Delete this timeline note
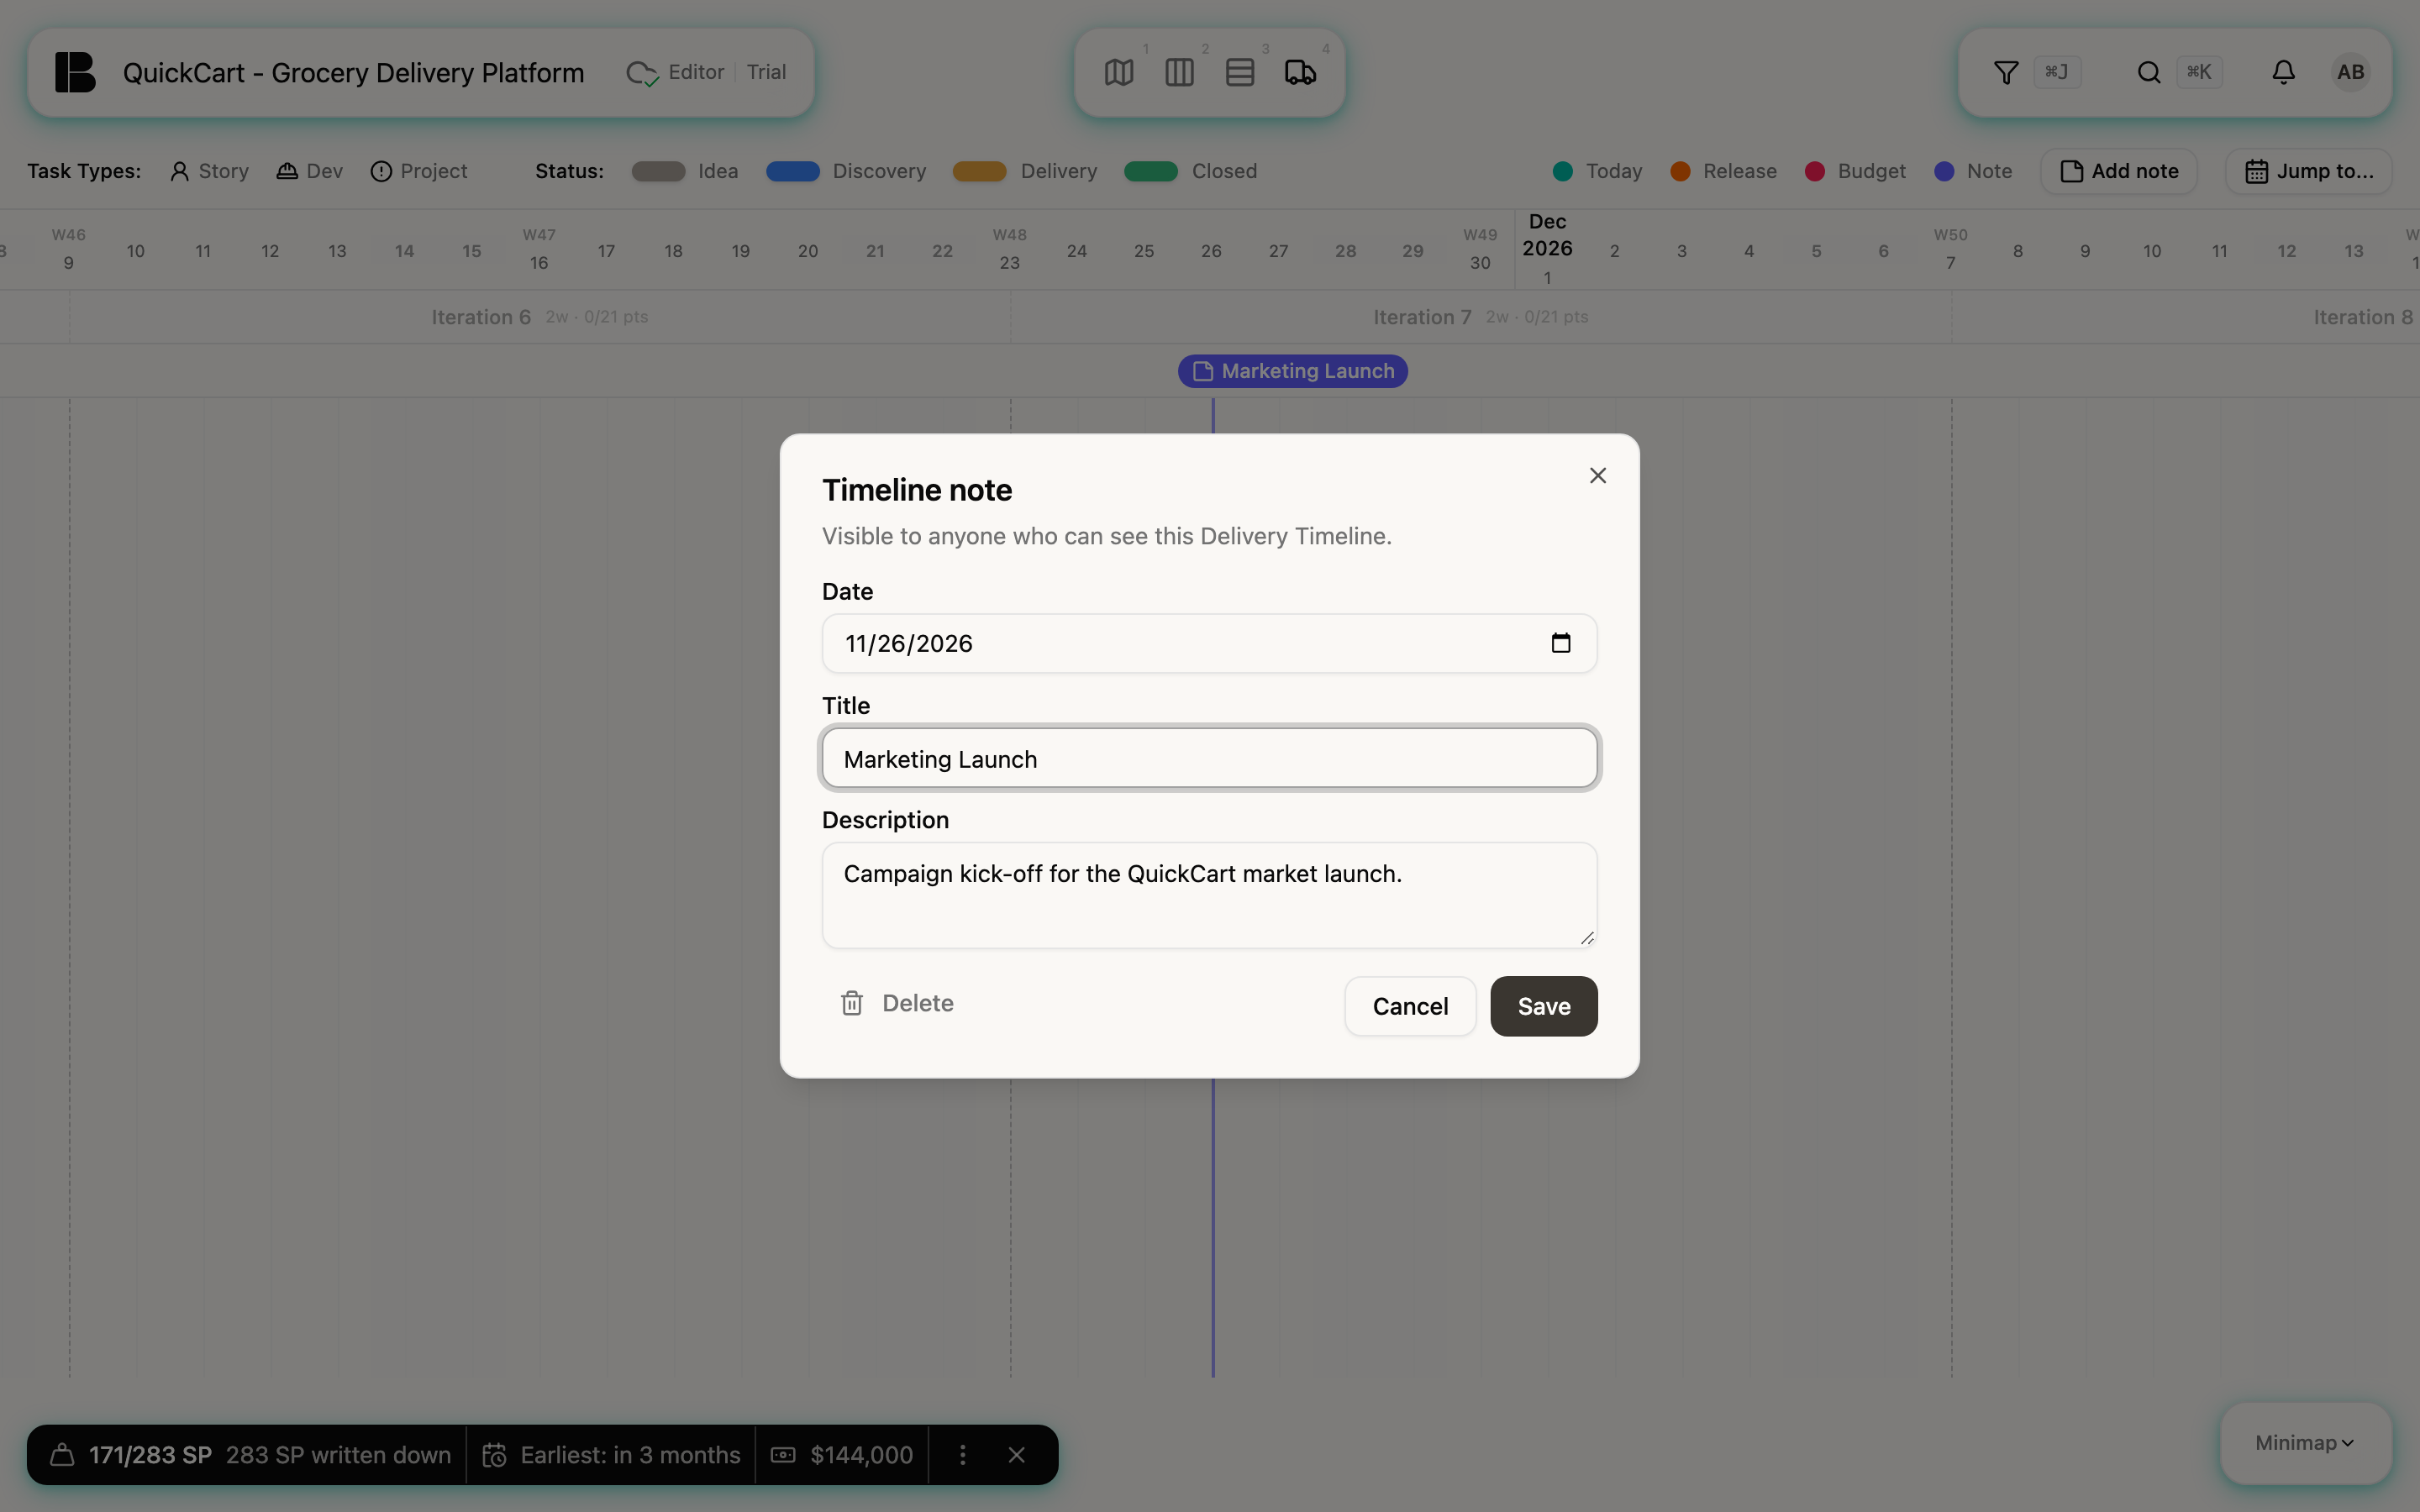 click(896, 1003)
